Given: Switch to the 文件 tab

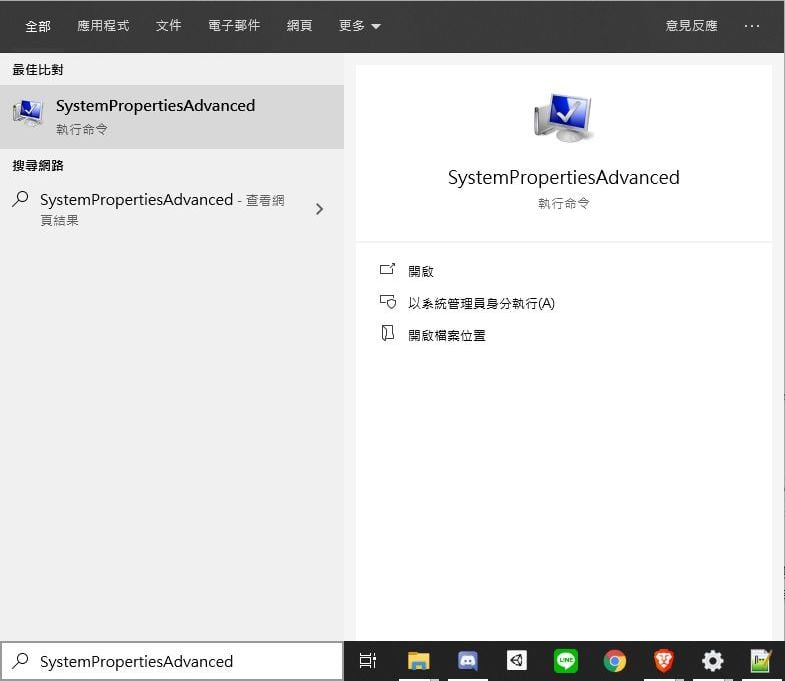Looking at the screenshot, I should [168, 26].
